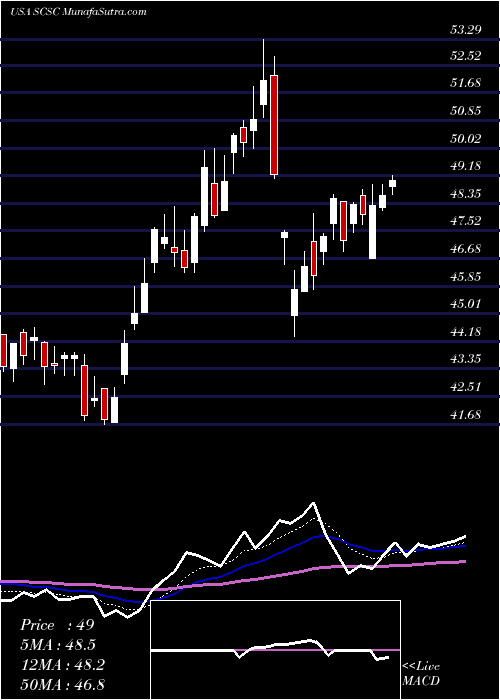
Task: Click the 12MA : 48.2 readout
Action: (62, 665)
